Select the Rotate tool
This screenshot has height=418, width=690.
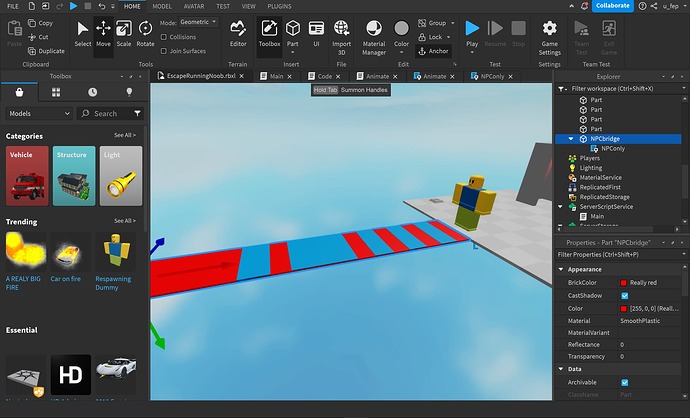click(x=145, y=34)
